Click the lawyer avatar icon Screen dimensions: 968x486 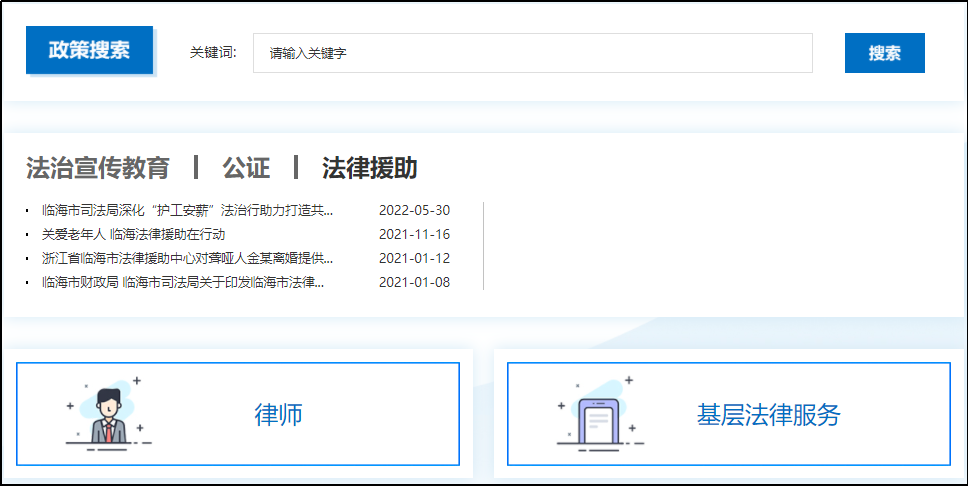[109, 414]
